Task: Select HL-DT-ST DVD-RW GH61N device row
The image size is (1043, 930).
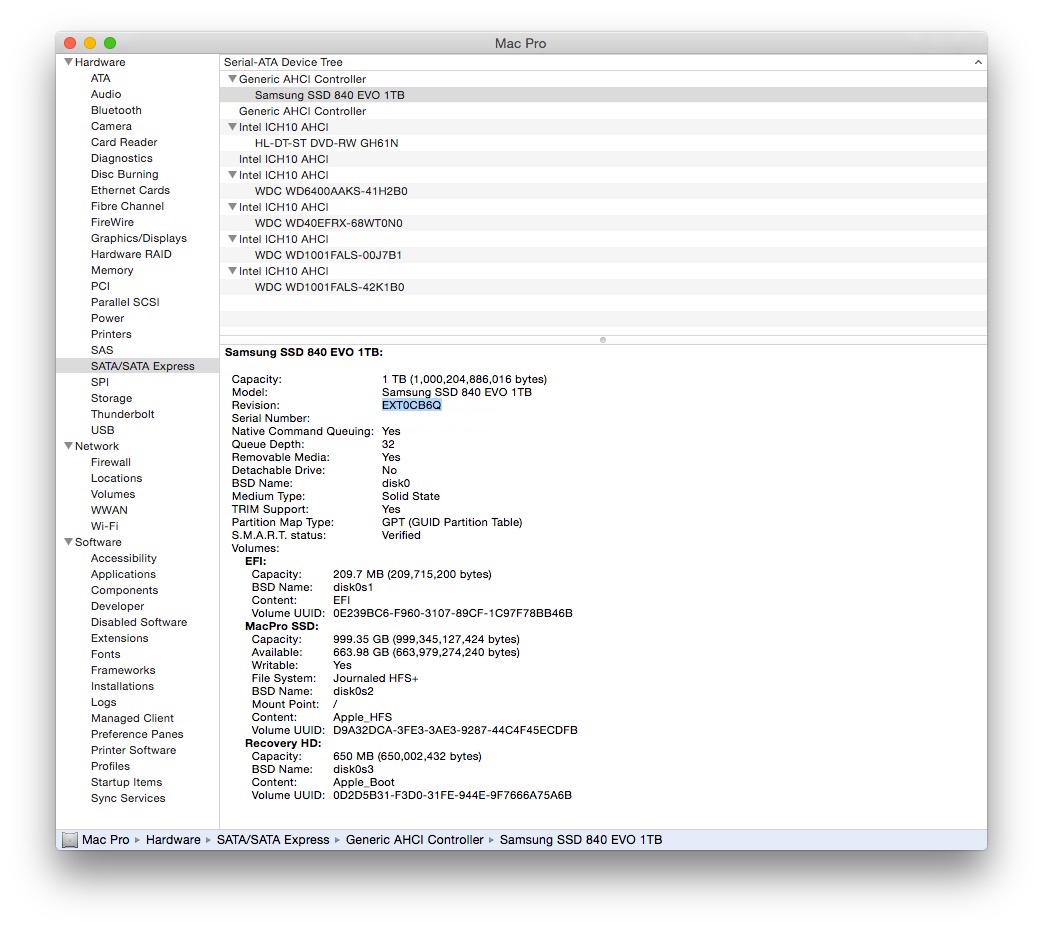Action: pyautogui.click(x=603, y=142)
